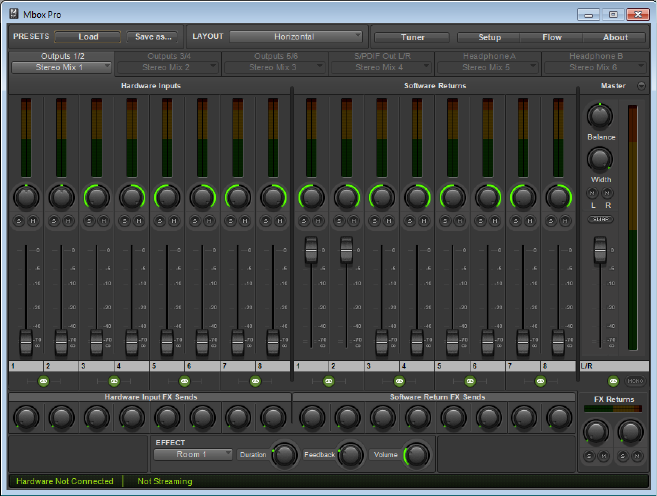Solo hardware input channel 1

(20, 220)
